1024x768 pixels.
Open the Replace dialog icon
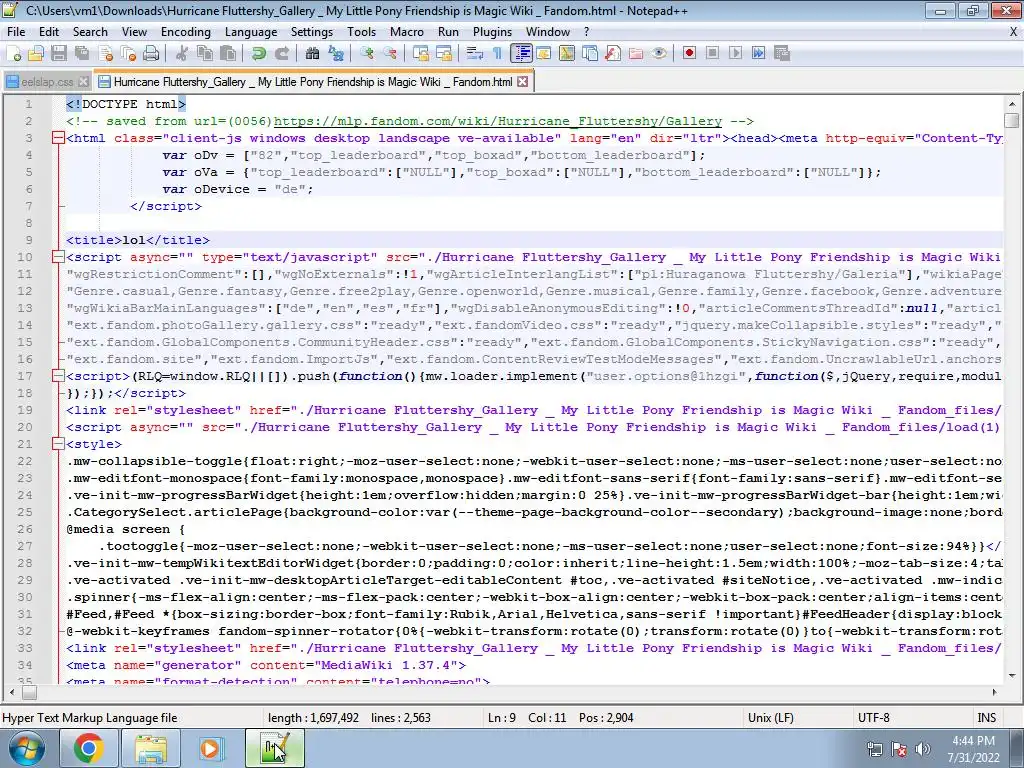coord(336,54)
